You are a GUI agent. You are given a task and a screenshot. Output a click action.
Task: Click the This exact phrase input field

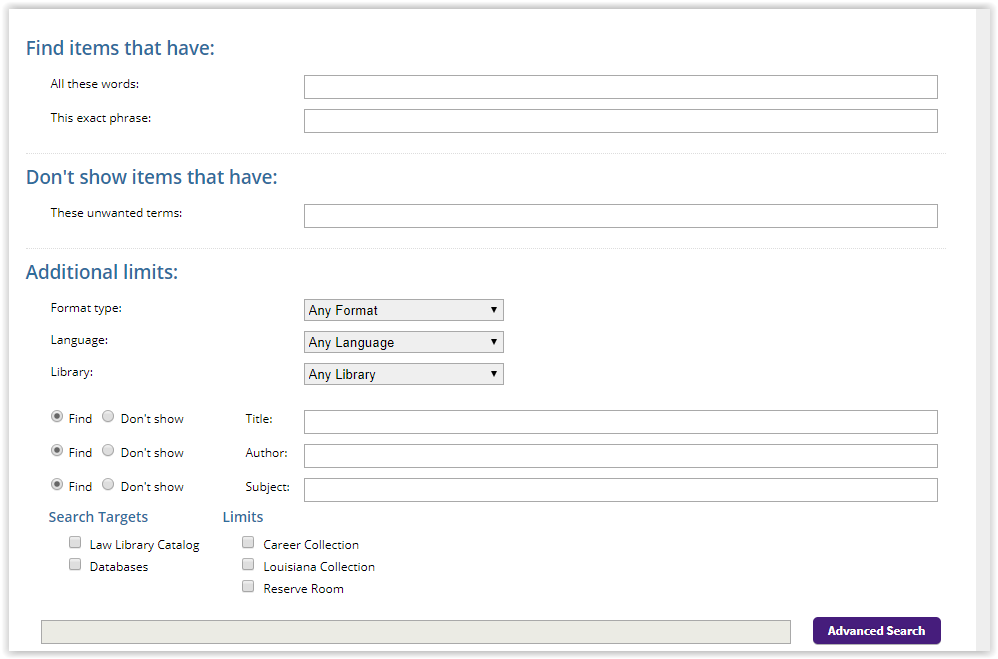(621, 121)
